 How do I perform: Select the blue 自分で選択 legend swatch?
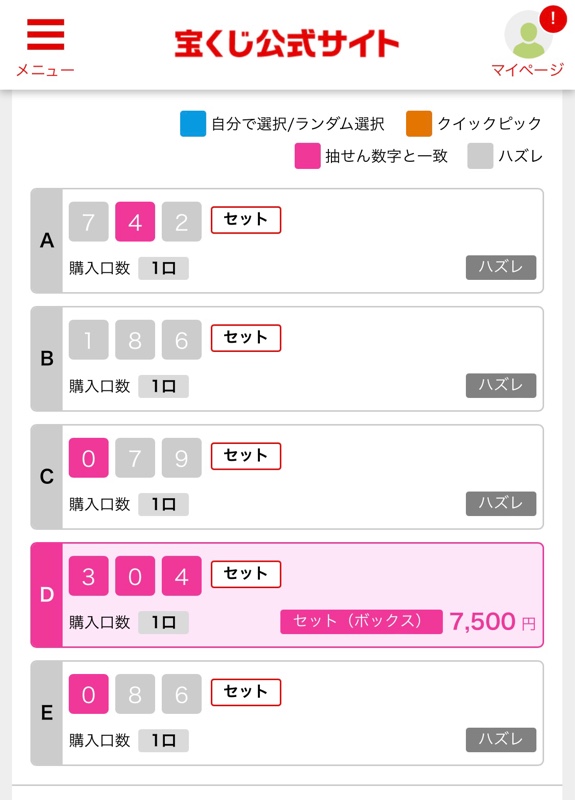[193, 123]
